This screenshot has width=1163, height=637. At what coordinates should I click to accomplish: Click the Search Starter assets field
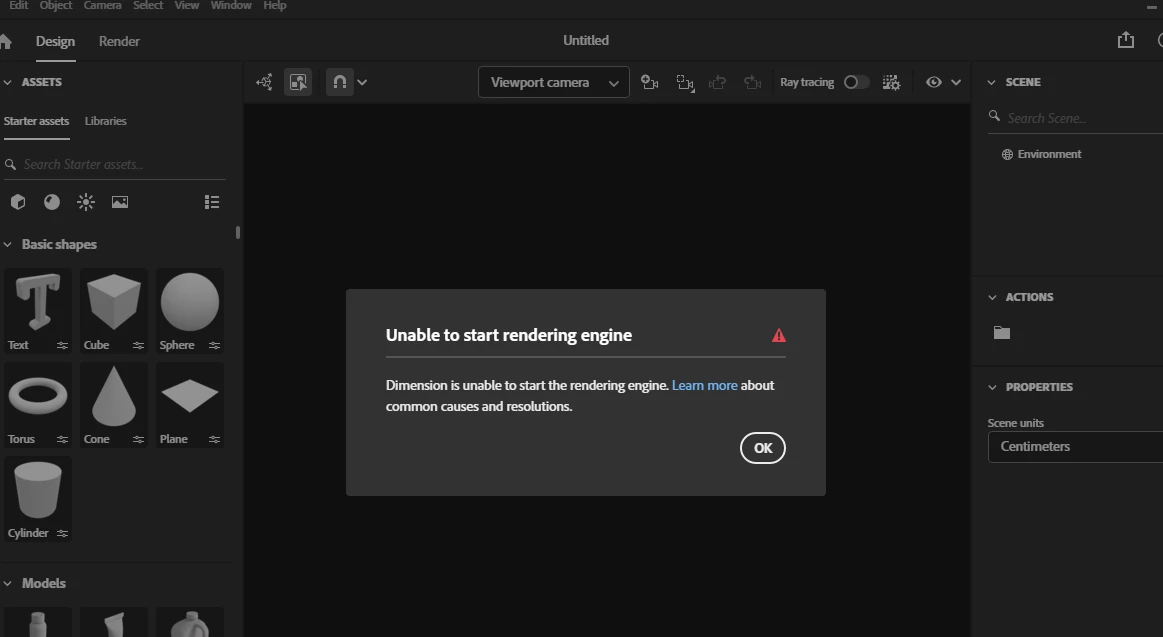coord(115,165)
